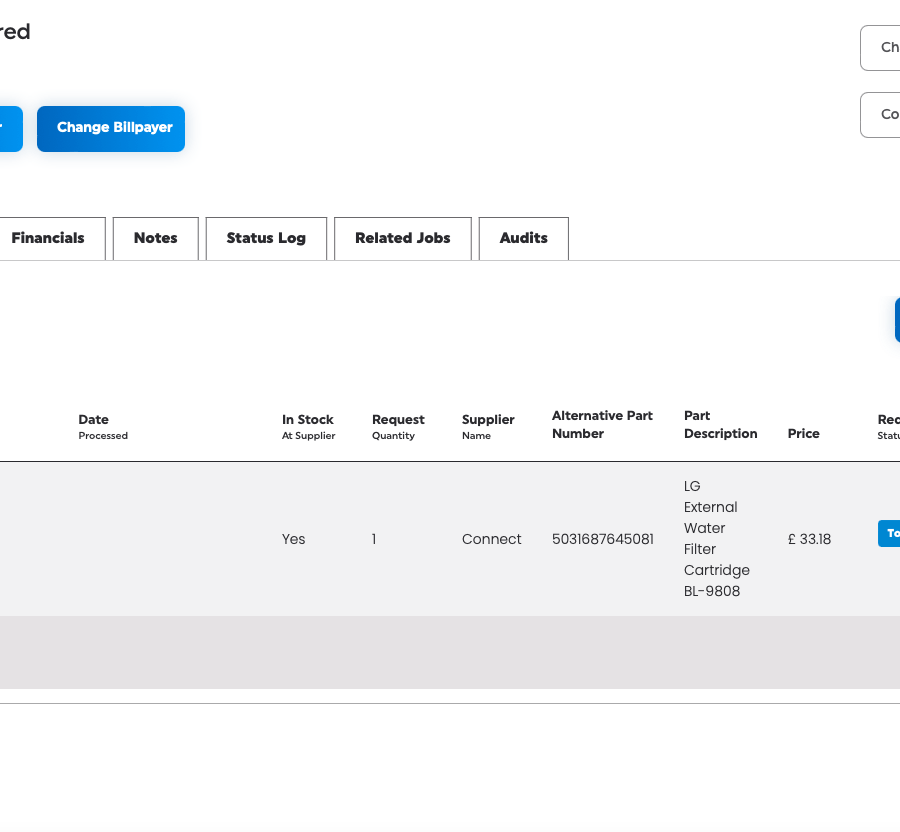Open the Financials tab

click(48, 238)
